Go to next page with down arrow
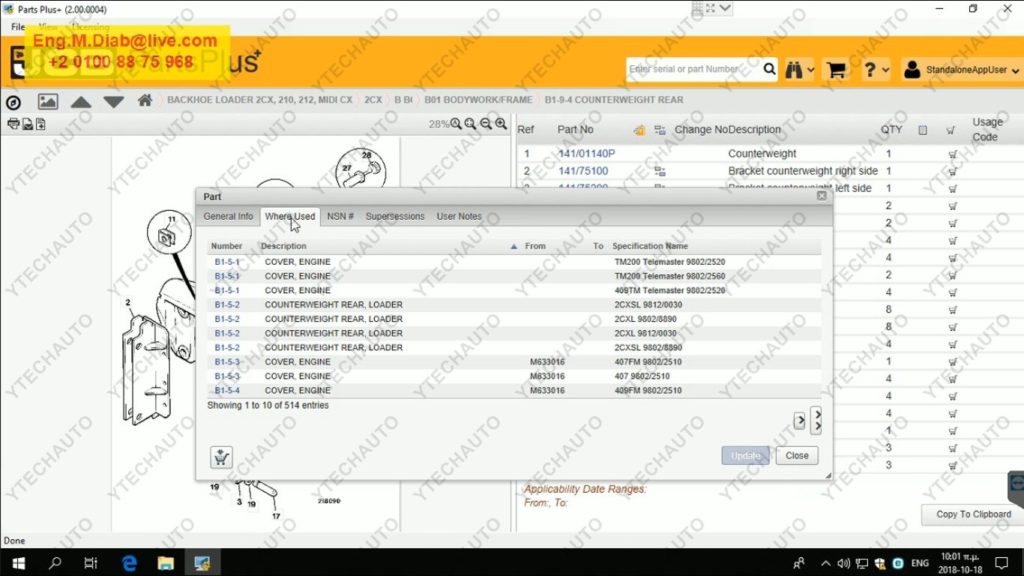This screenshot has width=1024, height=576. pos(113,102)
